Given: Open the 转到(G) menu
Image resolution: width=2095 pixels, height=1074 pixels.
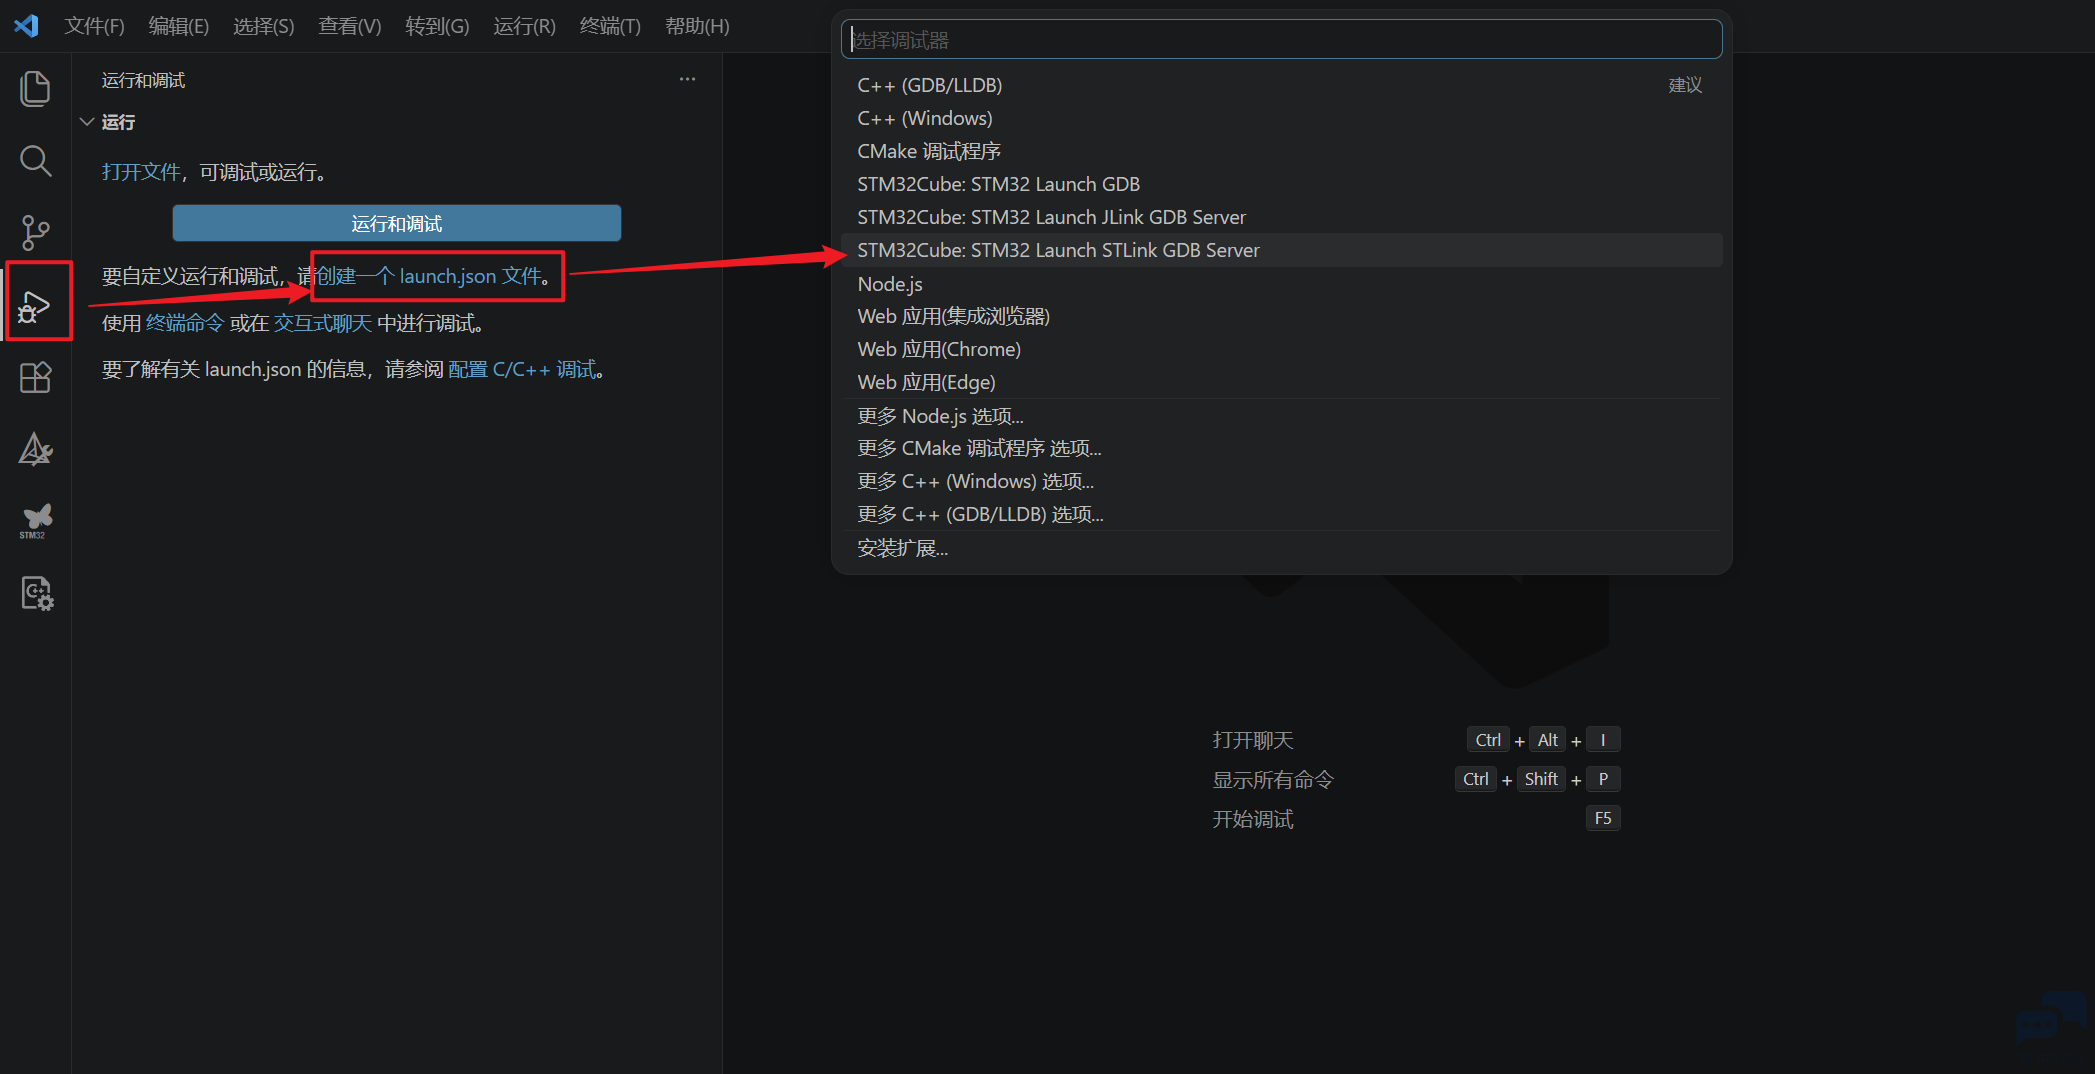Looking at the screenshot, I should [x=437, y=26].
